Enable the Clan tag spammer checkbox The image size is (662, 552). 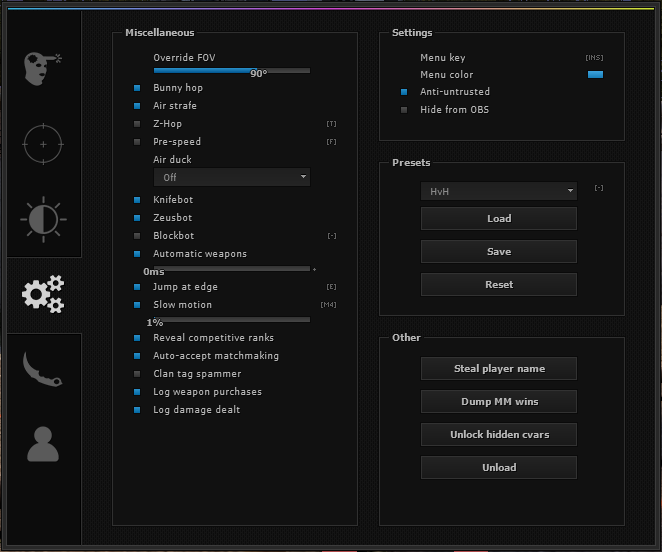coord(137,374)
